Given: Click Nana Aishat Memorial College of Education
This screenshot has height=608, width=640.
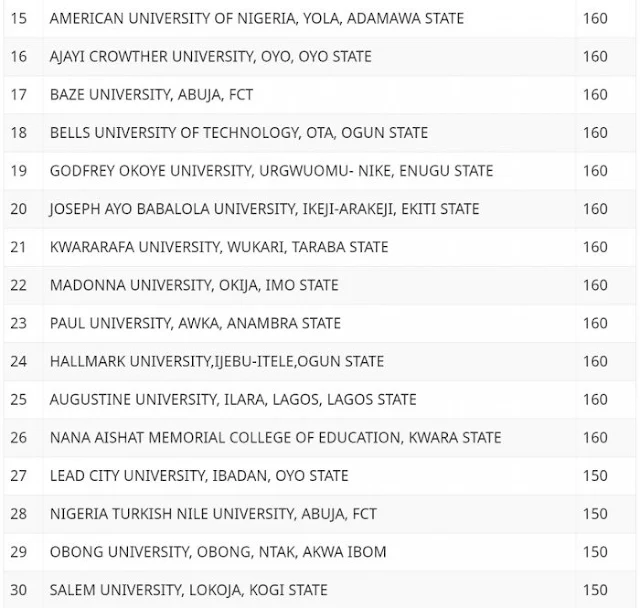Looking at the screenshot, I should pos(276,437).
